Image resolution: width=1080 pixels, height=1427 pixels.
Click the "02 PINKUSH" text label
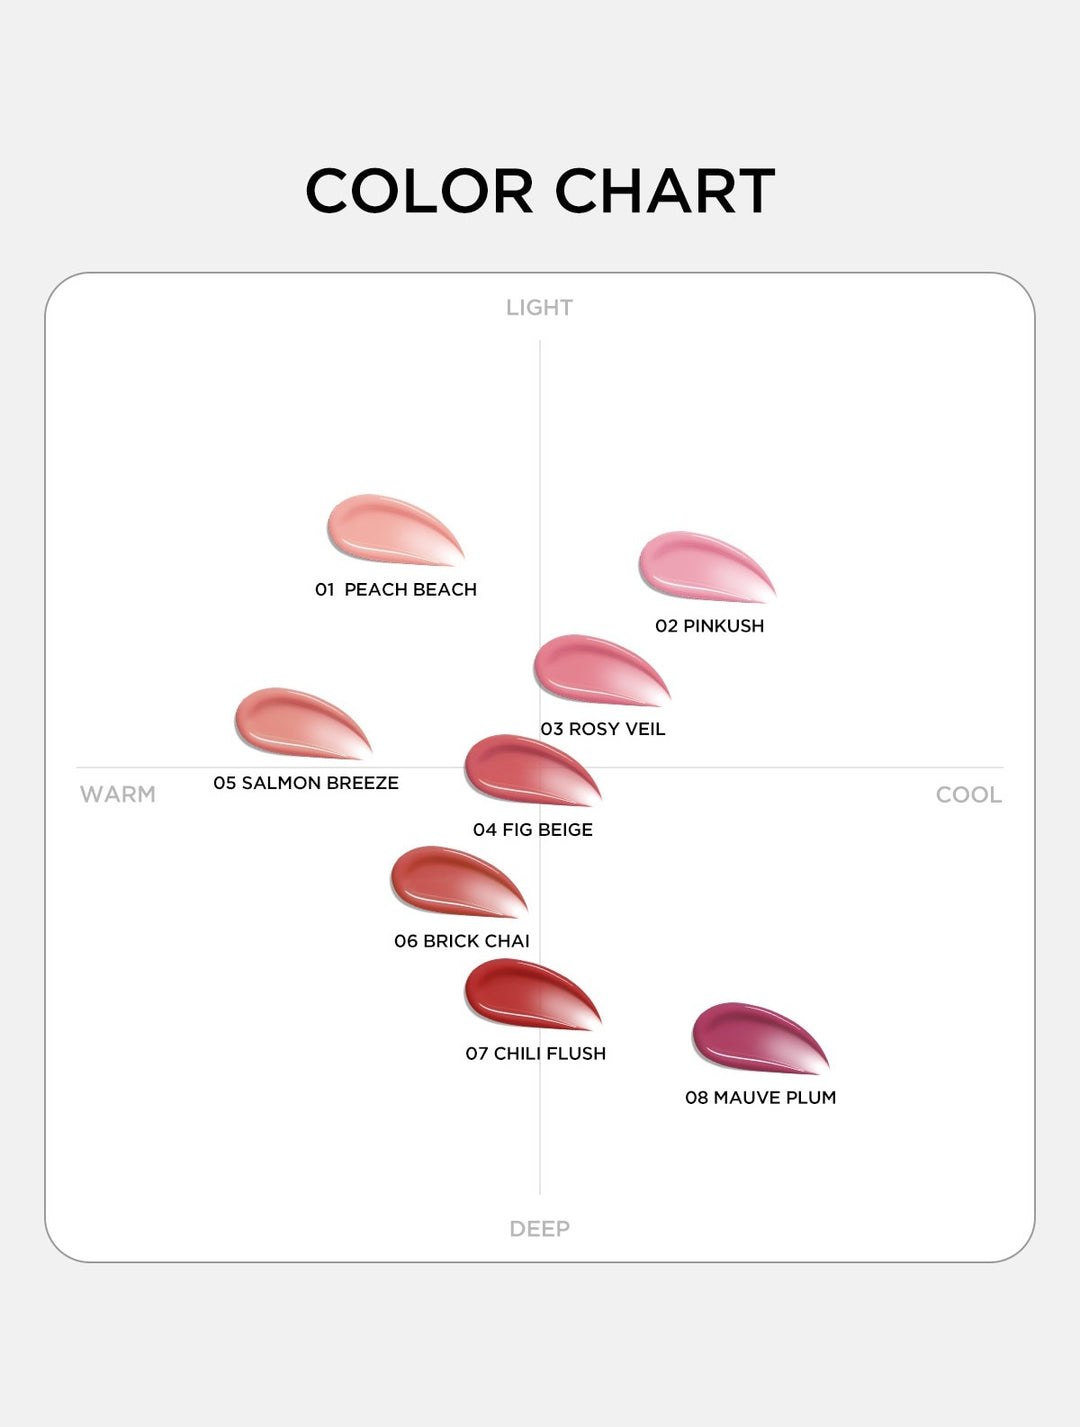click(709, 626)
